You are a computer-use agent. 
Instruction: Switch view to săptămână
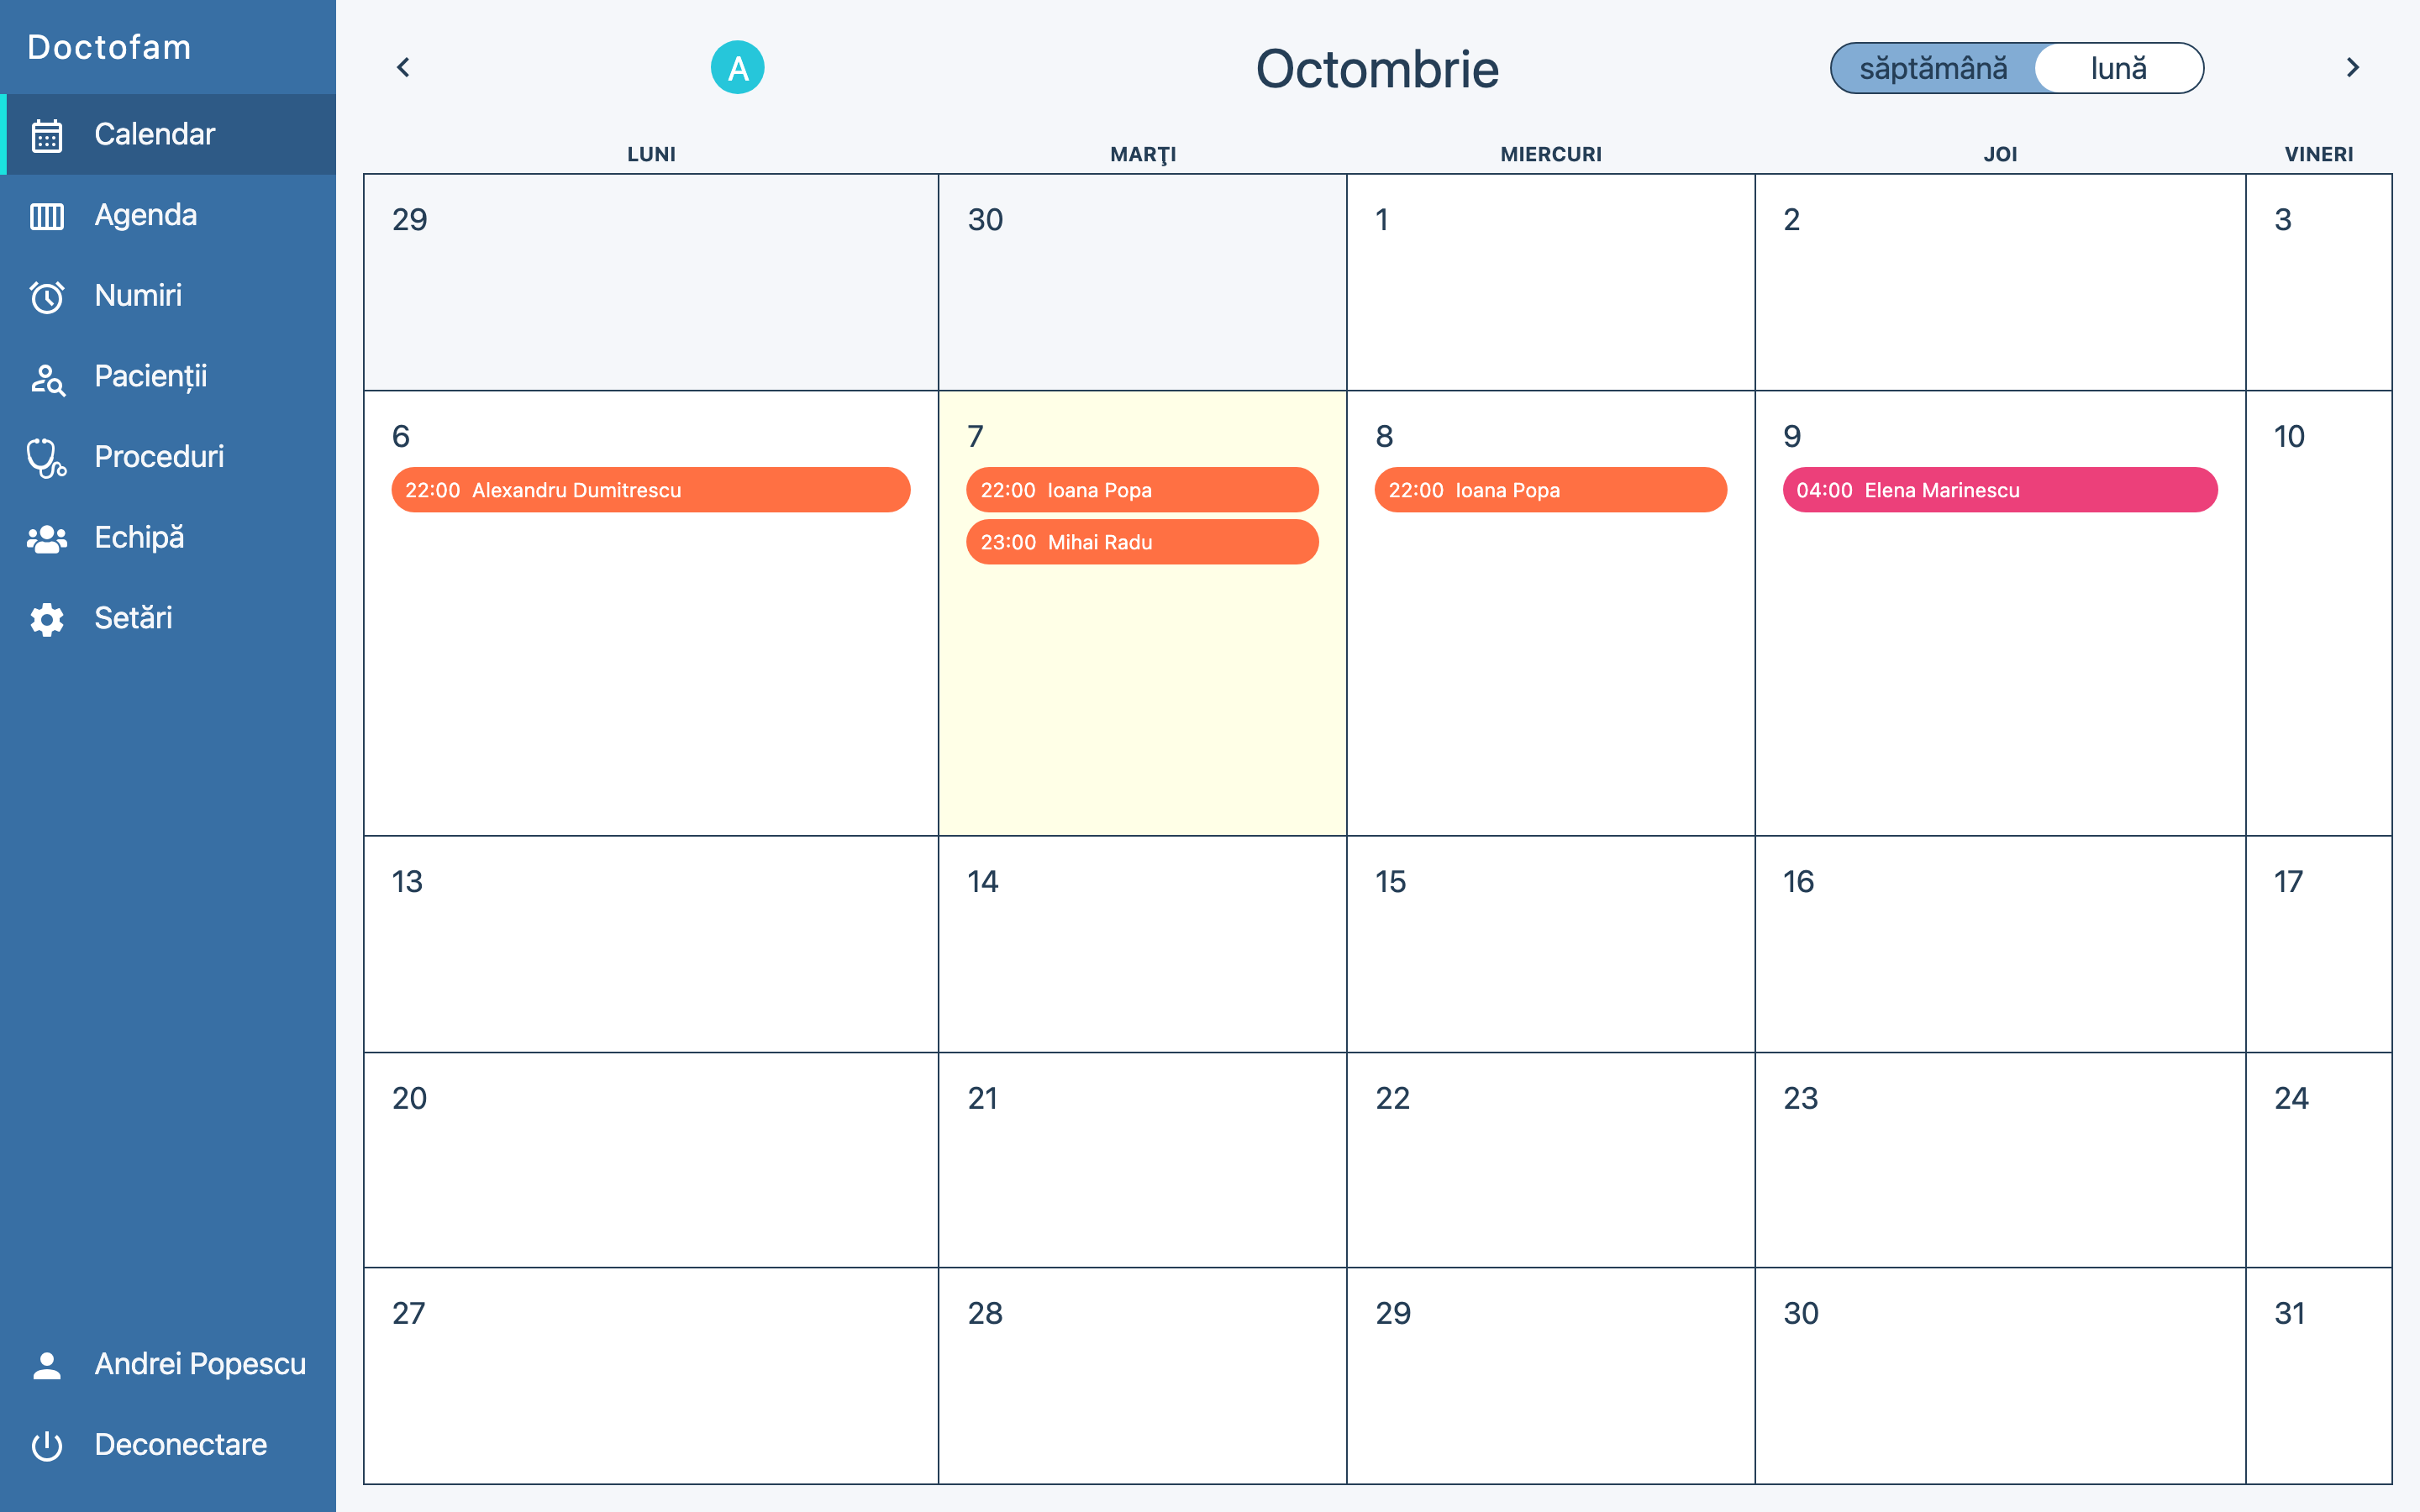click(x=1932, y=68)
